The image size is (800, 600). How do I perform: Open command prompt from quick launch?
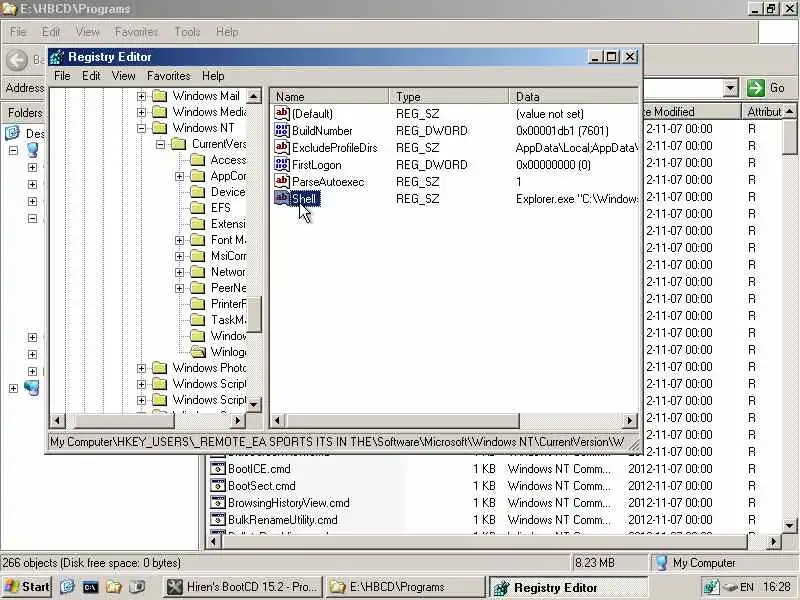90,587
